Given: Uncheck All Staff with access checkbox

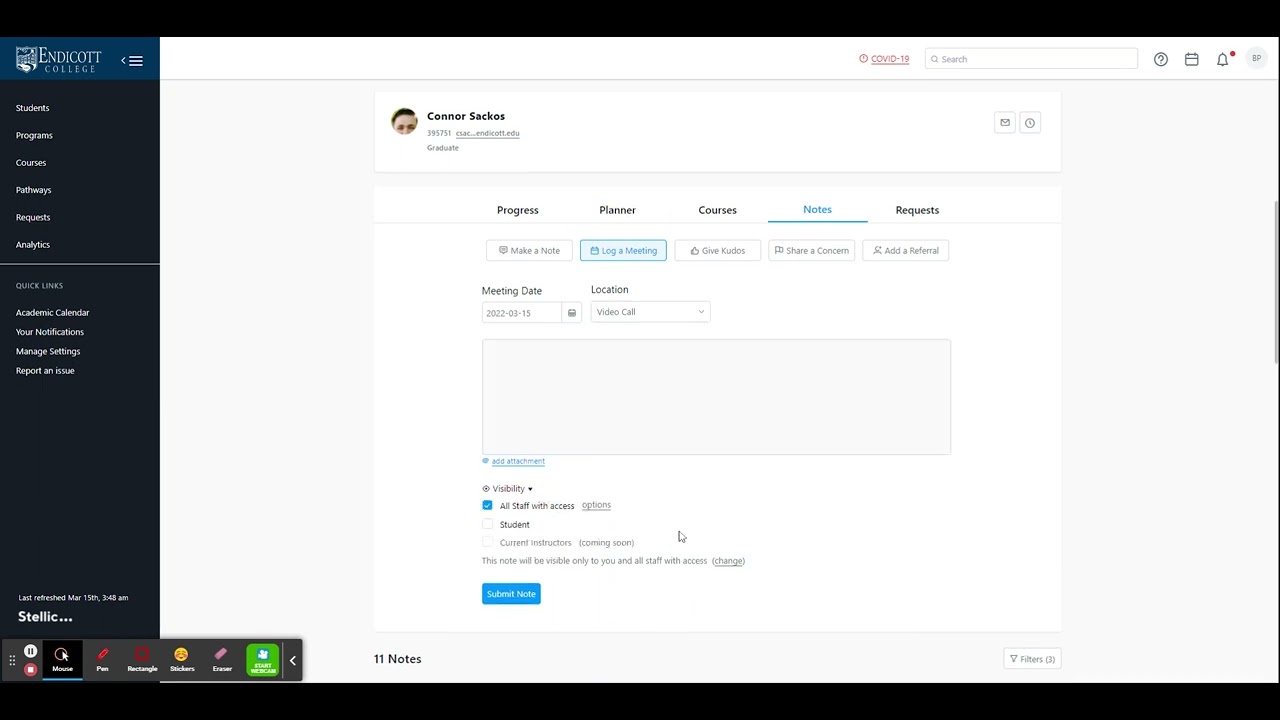Looking at the screenshot, I should (x=487, y=505).
